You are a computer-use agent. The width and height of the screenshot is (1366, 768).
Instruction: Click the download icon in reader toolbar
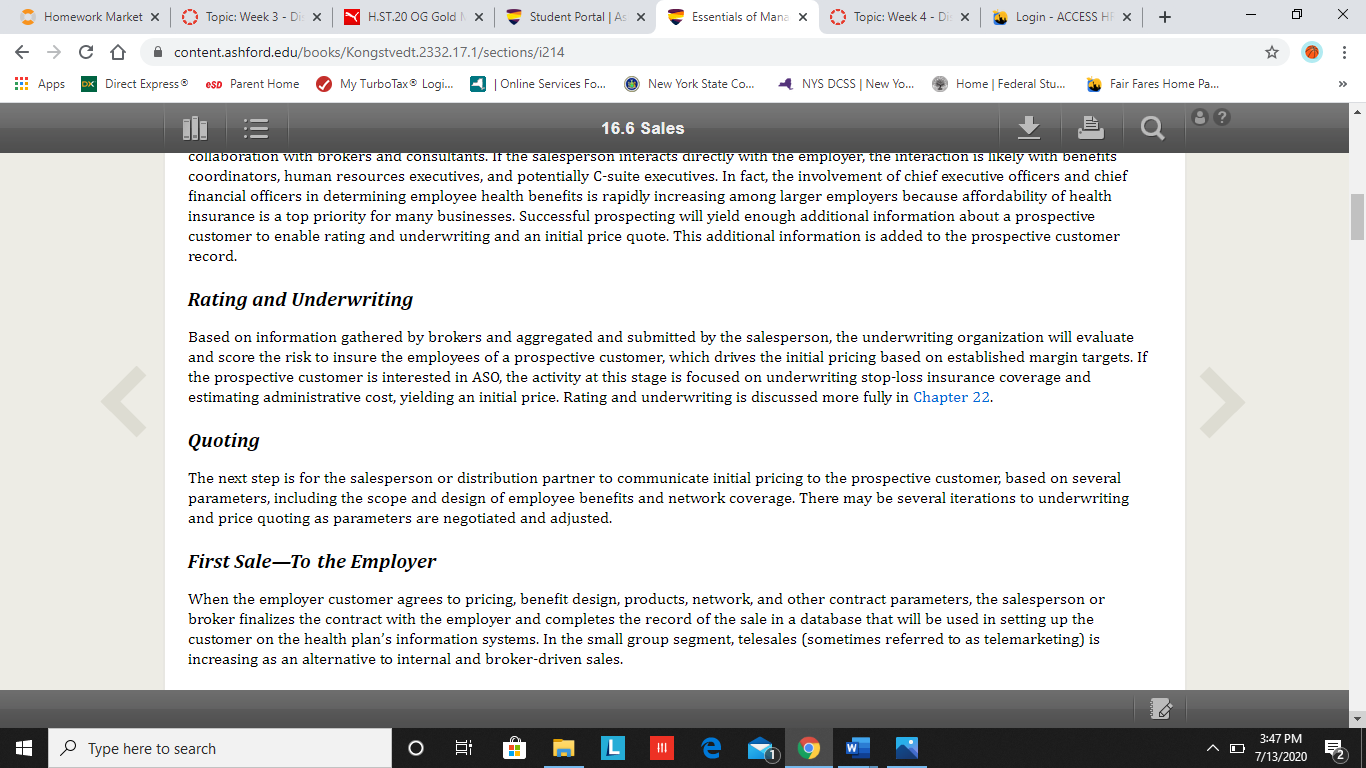pos(1029,127)
